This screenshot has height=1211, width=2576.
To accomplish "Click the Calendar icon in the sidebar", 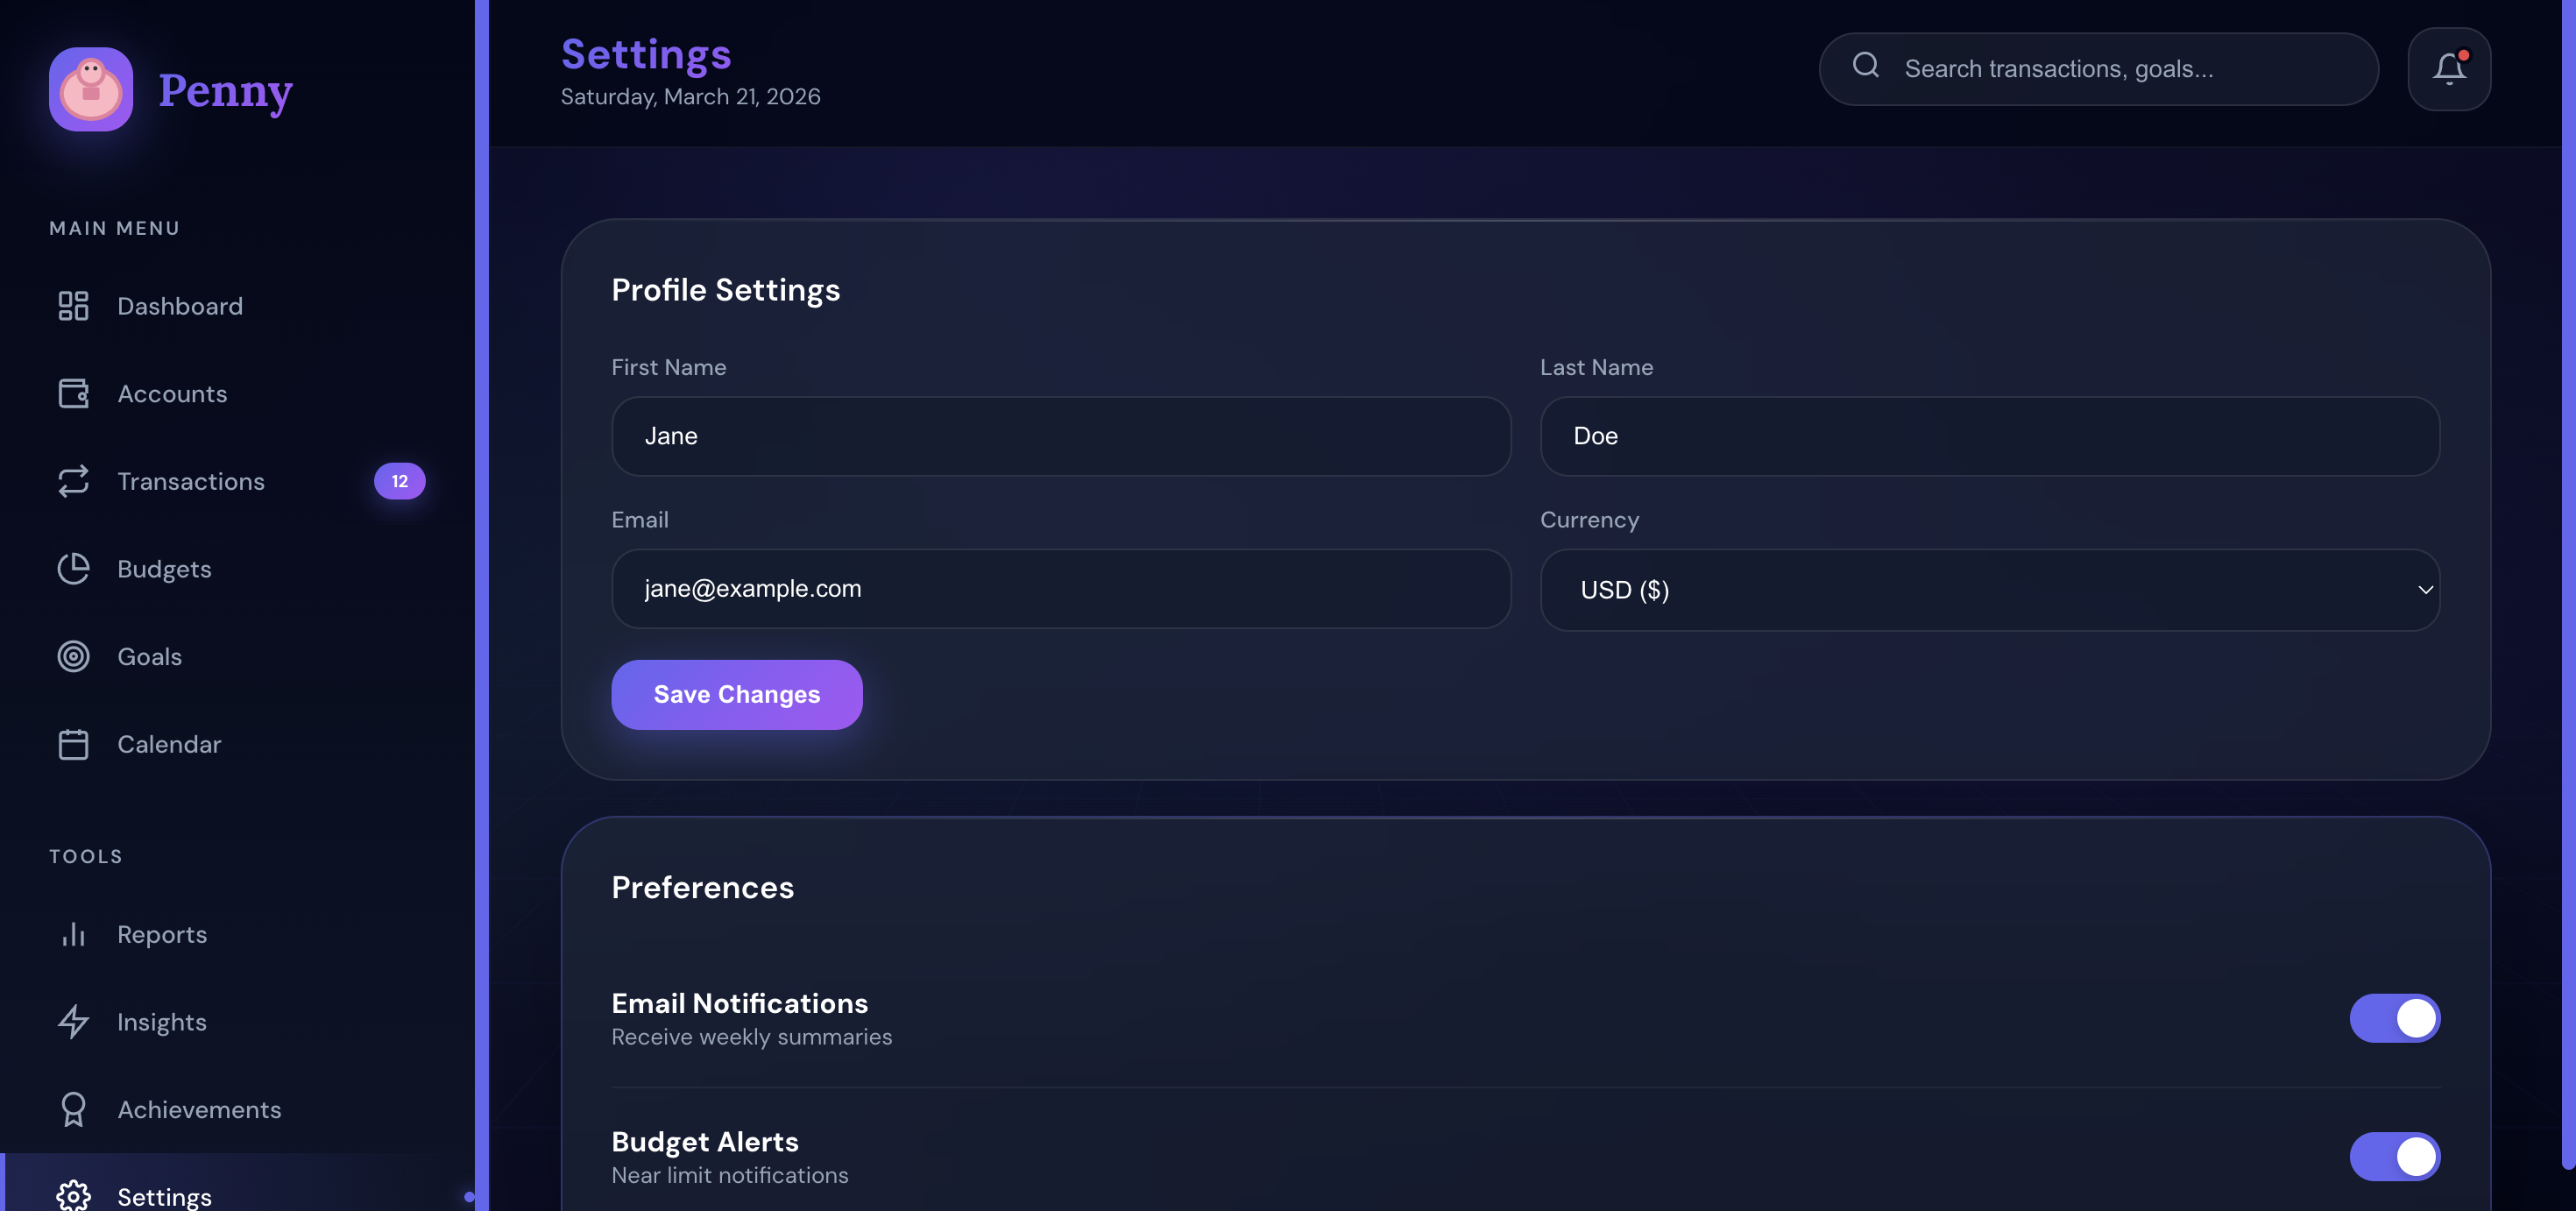I will [x=73, y=744].
